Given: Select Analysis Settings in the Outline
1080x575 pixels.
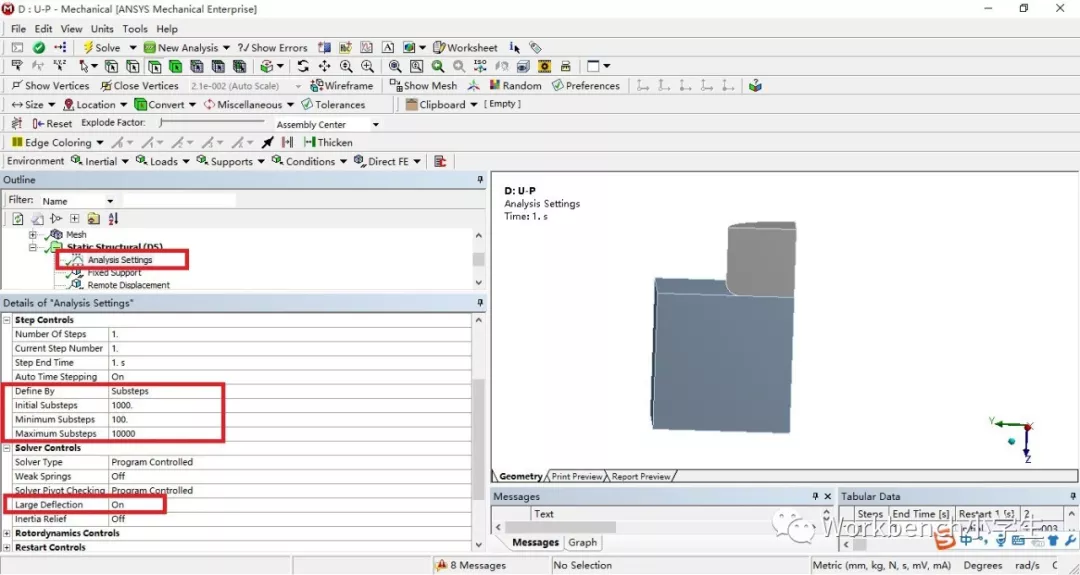Looking at the screenshot, I should point(120,260).
